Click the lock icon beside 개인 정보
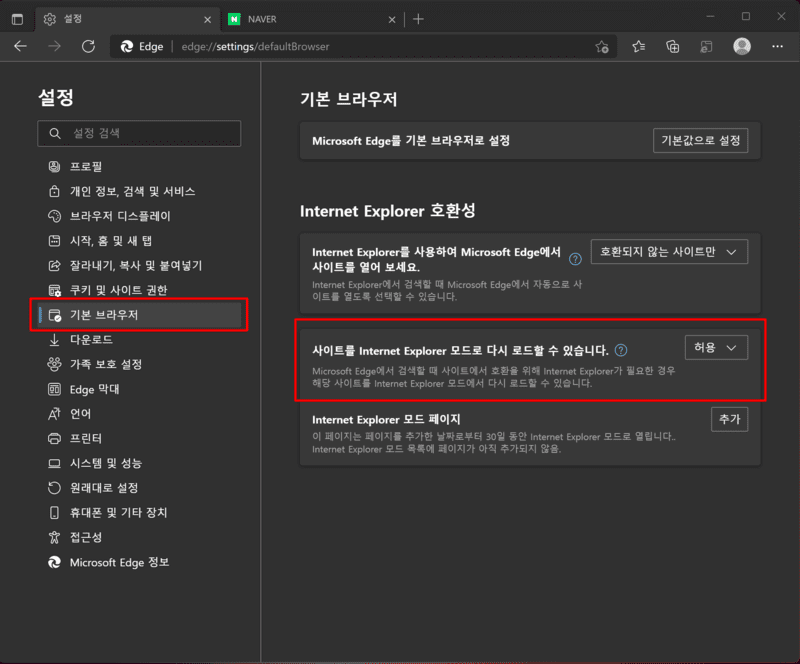The image size is (800, 664). (54, 191)
